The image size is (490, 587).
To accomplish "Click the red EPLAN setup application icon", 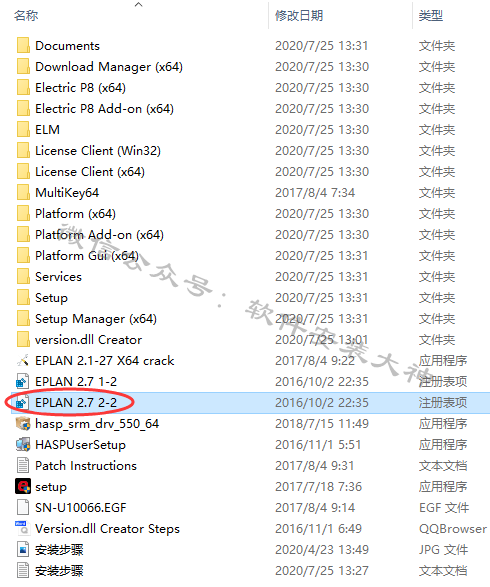I will tap(23, 486).
